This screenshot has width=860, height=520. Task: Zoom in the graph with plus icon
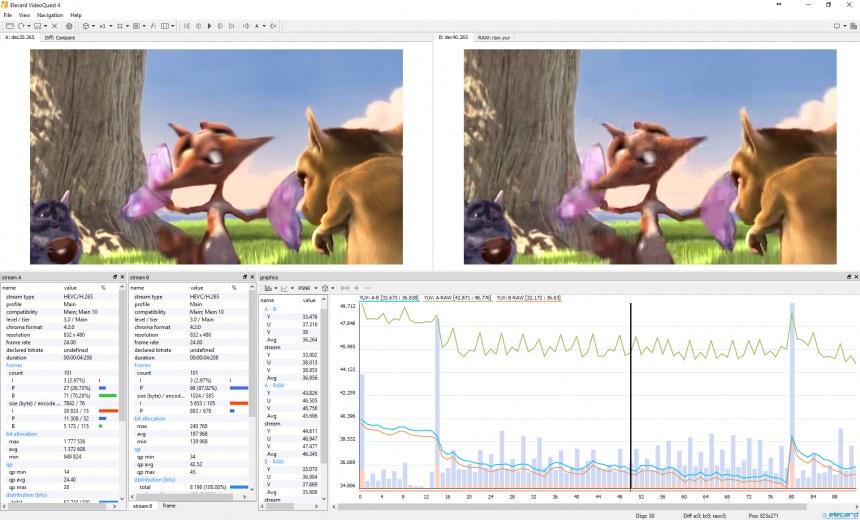355,288
